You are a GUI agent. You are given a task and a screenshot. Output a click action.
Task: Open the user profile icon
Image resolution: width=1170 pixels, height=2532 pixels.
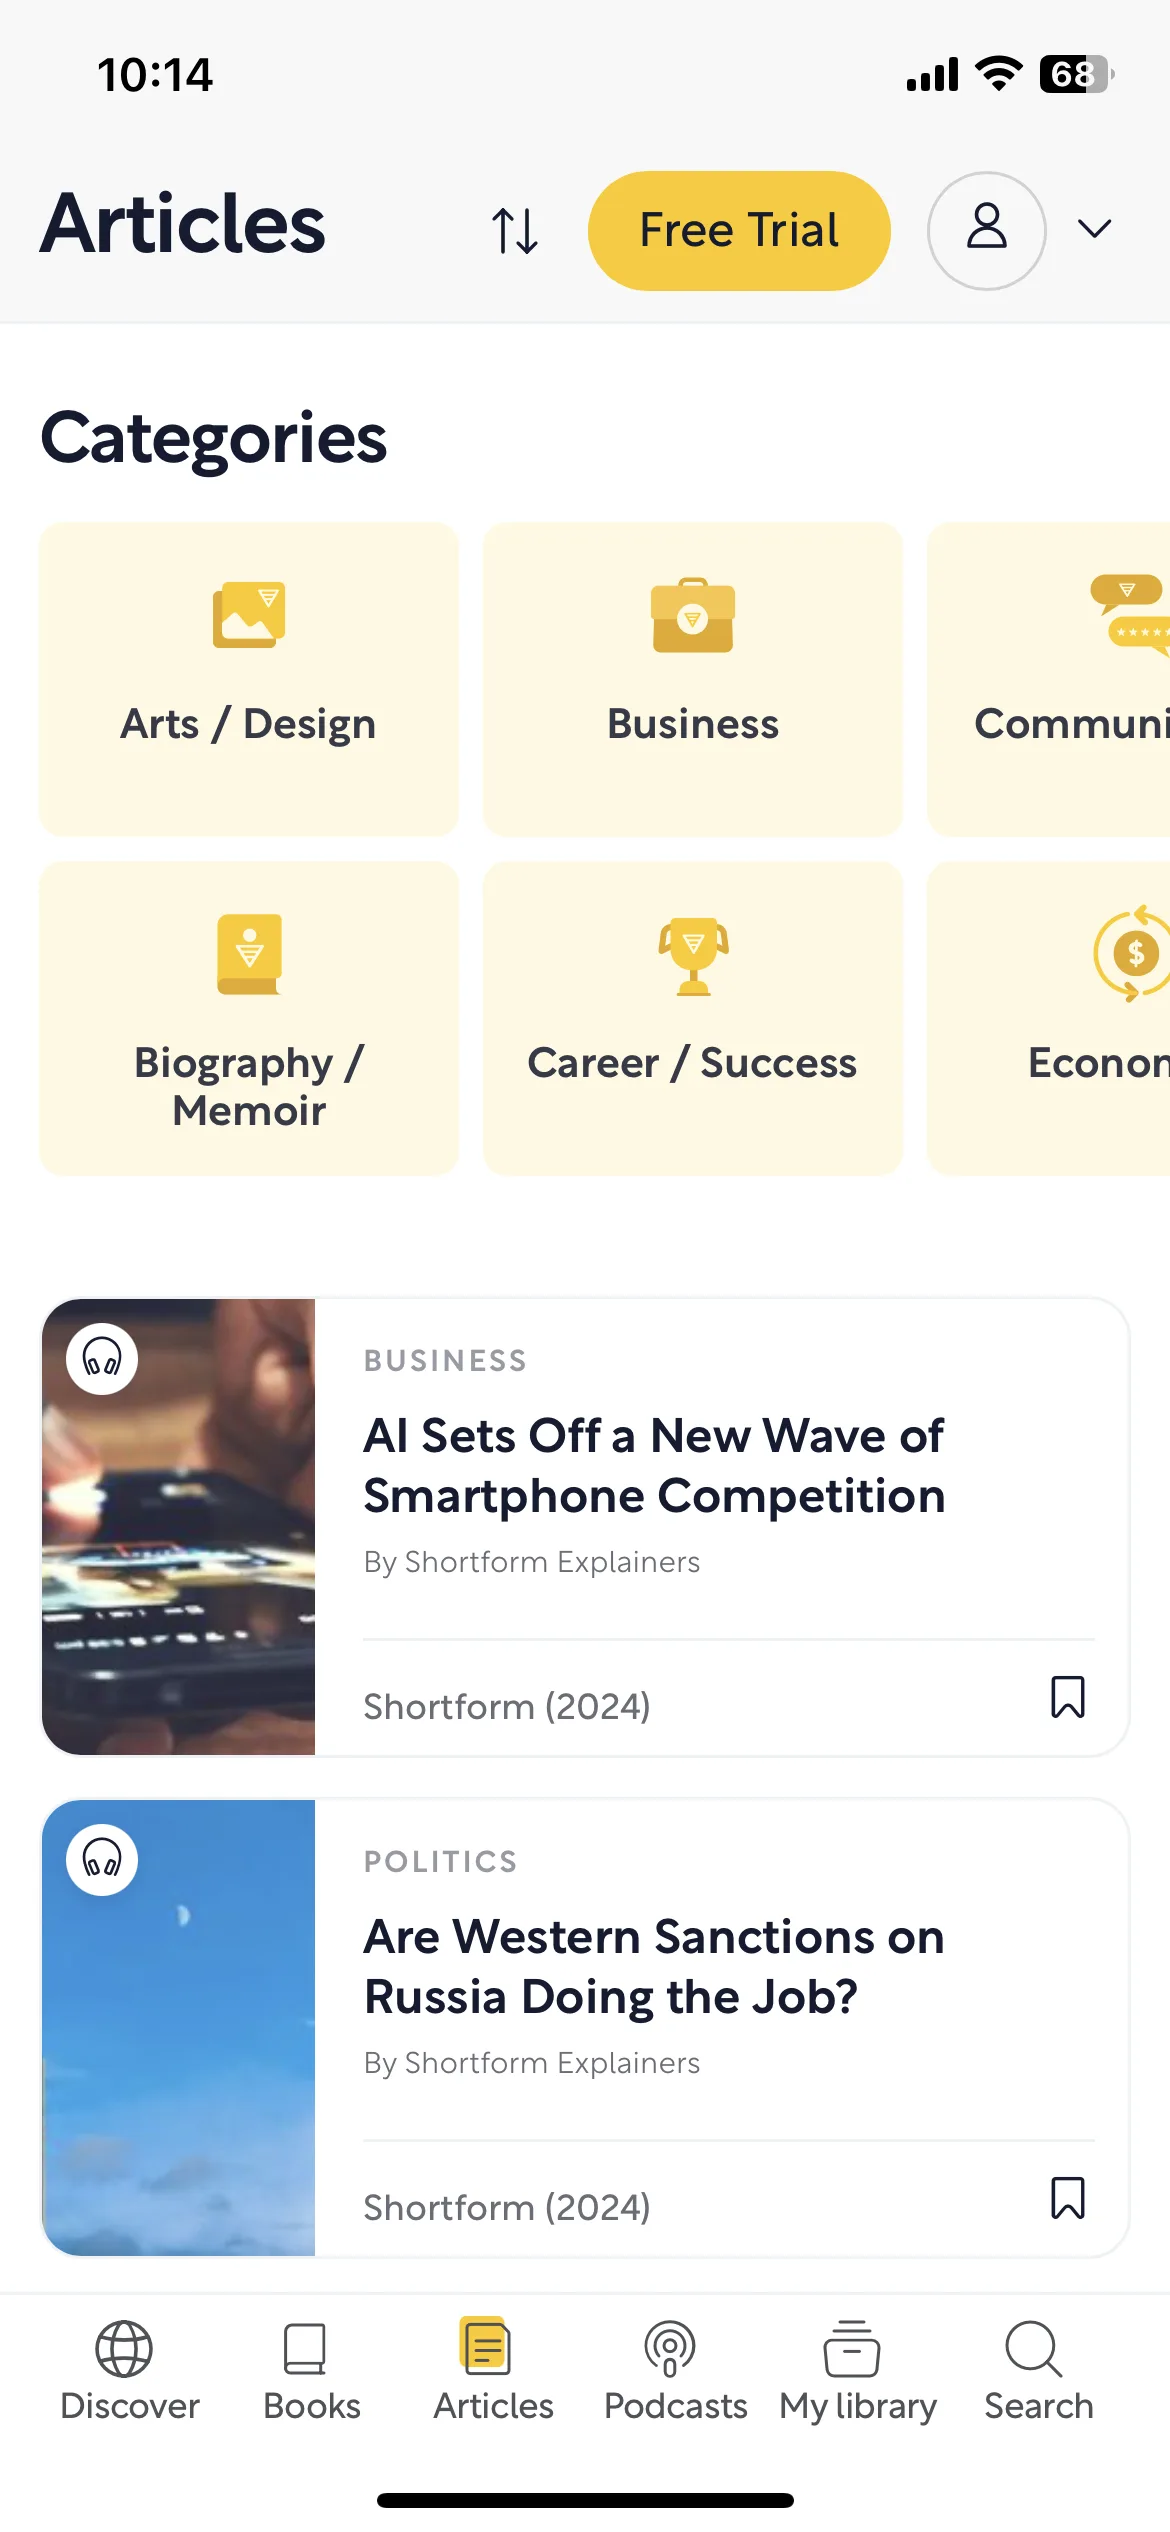click(986, 231)
